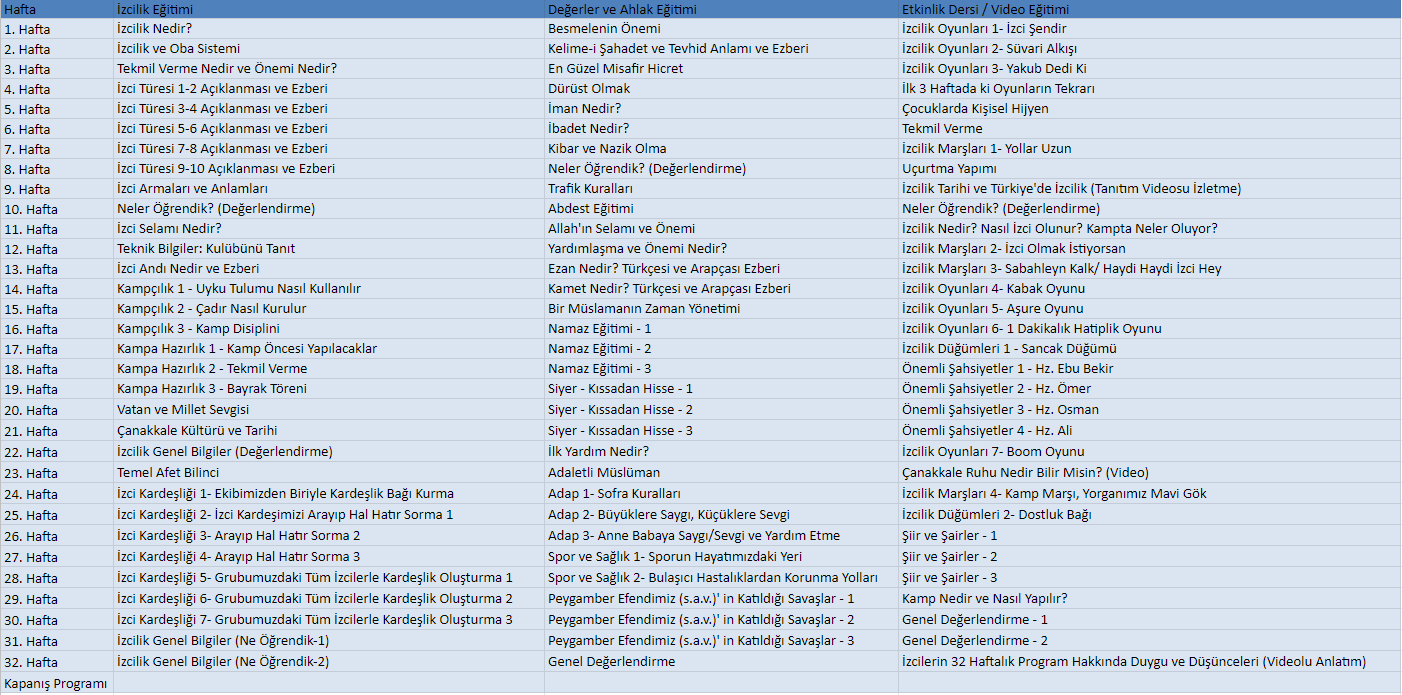Click 'Ezan Nedir? Türkçesi ve Arapçası Ezberi'

721,269
